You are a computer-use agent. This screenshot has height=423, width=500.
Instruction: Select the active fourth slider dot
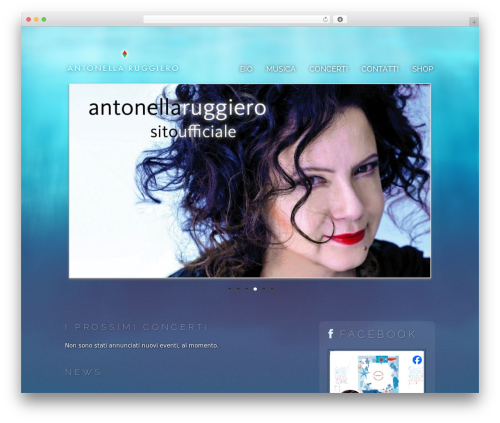tap(255, 289)
